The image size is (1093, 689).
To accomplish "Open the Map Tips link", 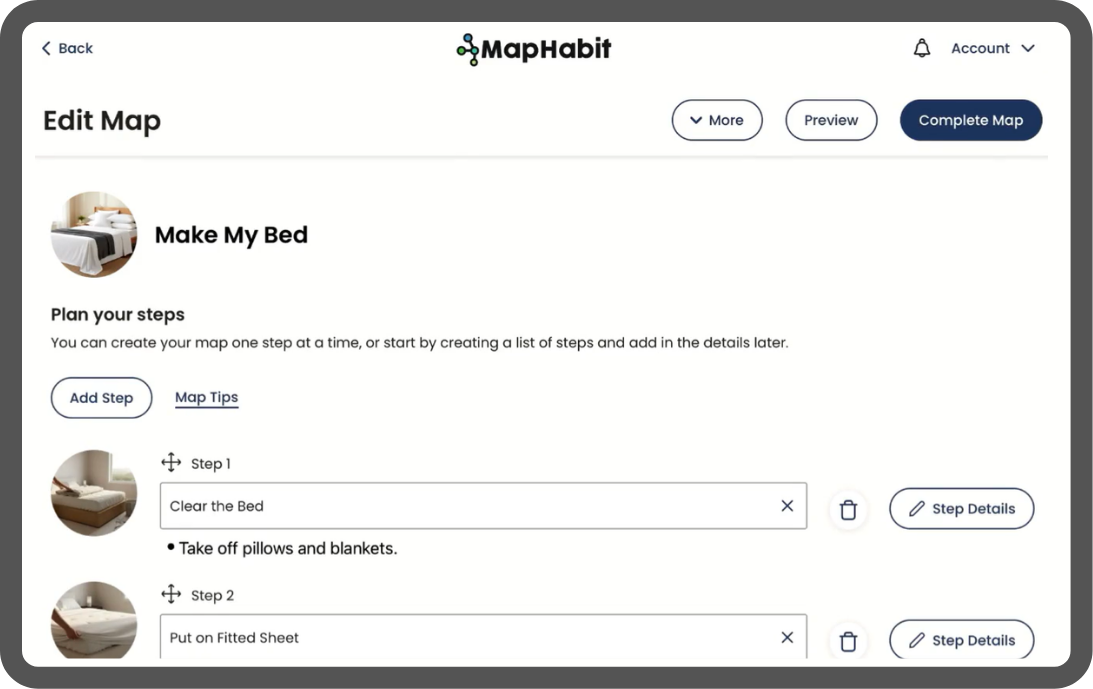I will (x=206, y=398).
